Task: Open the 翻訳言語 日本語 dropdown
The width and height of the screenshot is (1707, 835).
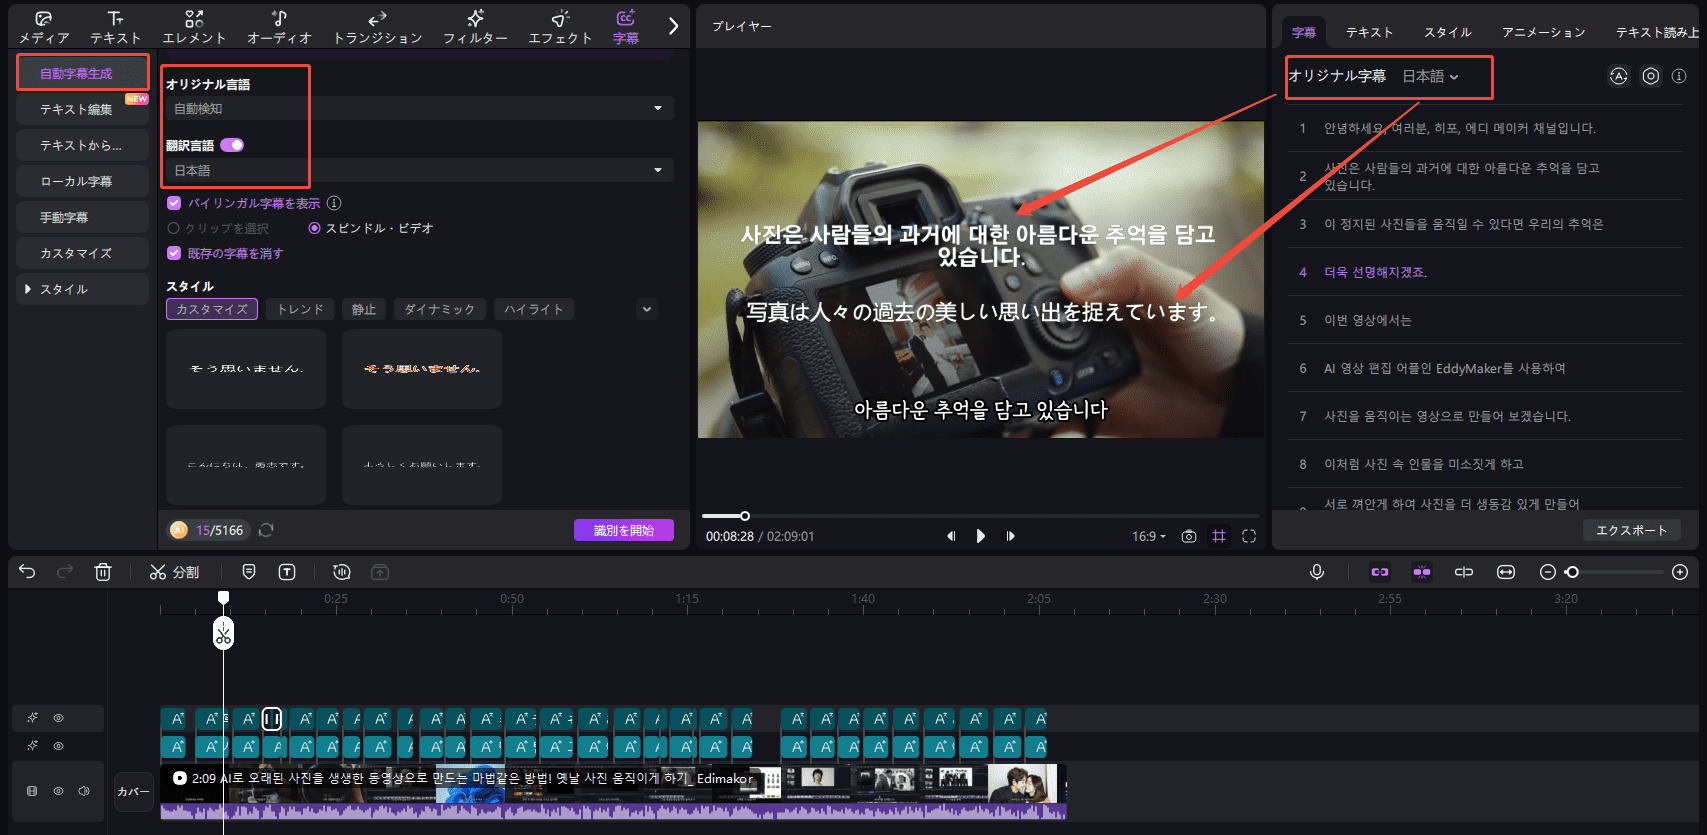Action: coord(419,170)
